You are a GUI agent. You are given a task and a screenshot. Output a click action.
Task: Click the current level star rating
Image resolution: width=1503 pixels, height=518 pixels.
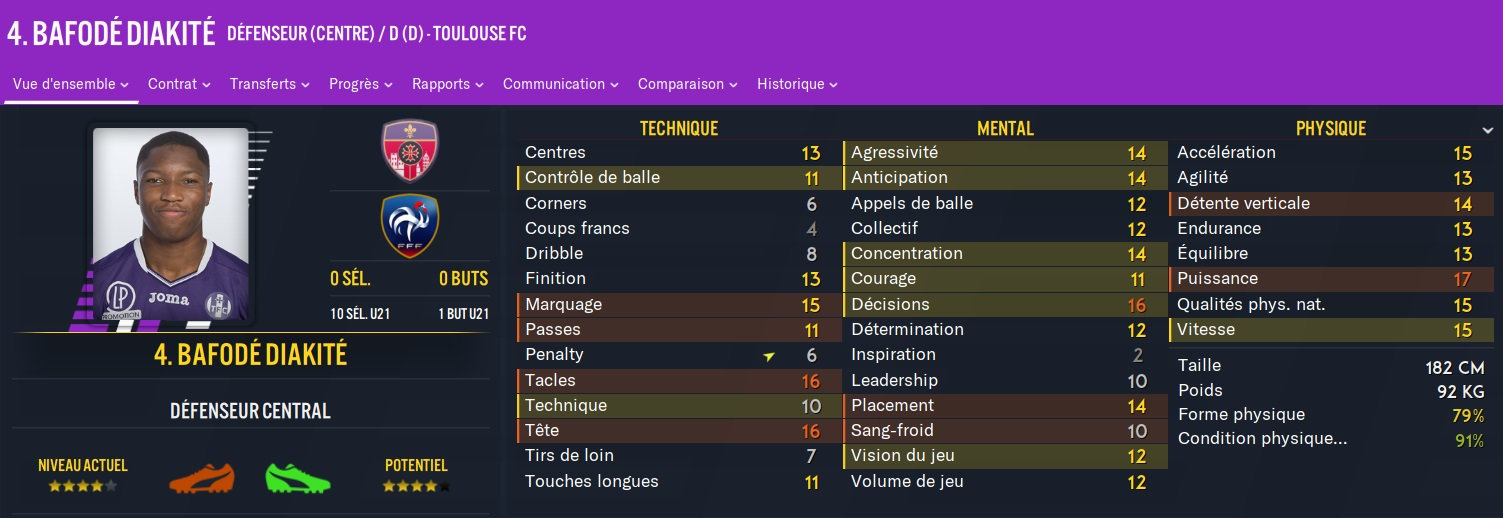click(83, 487)
